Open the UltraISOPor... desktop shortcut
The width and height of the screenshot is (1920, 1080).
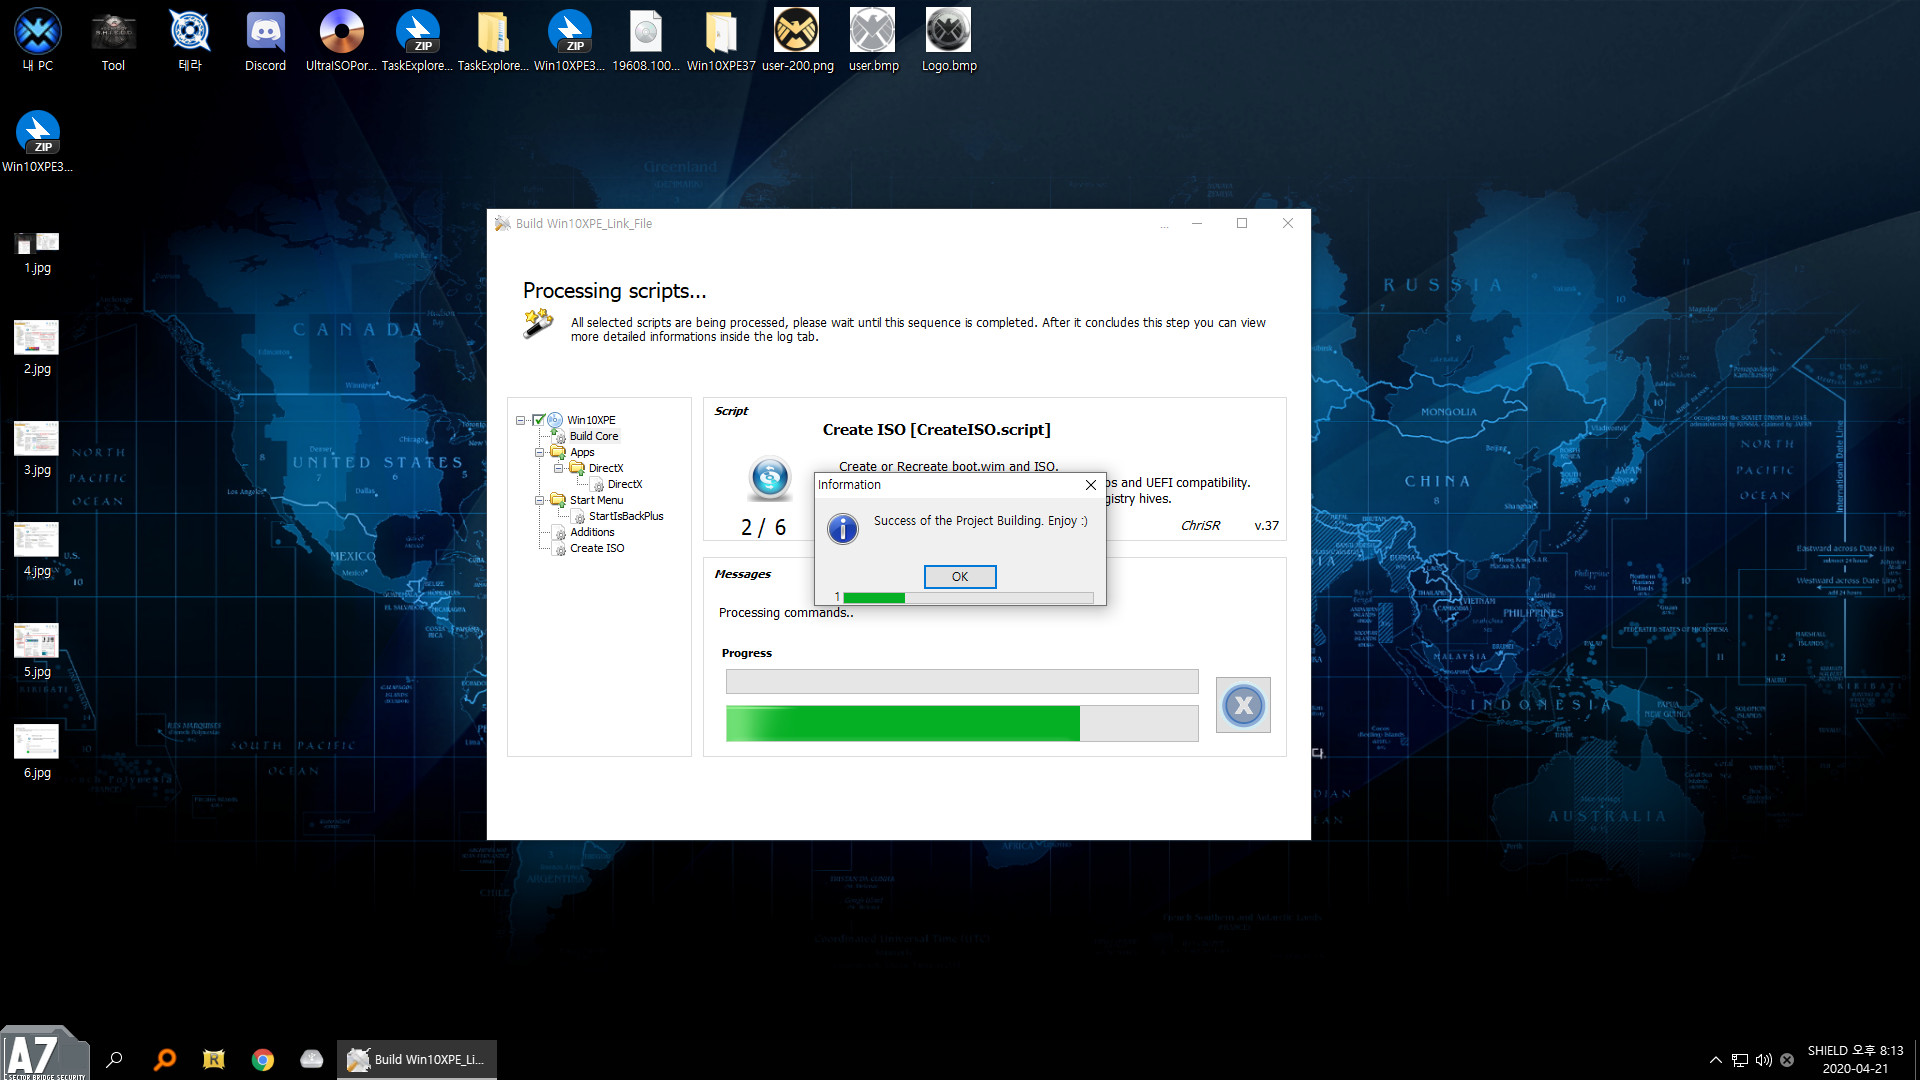coord(341,40)
